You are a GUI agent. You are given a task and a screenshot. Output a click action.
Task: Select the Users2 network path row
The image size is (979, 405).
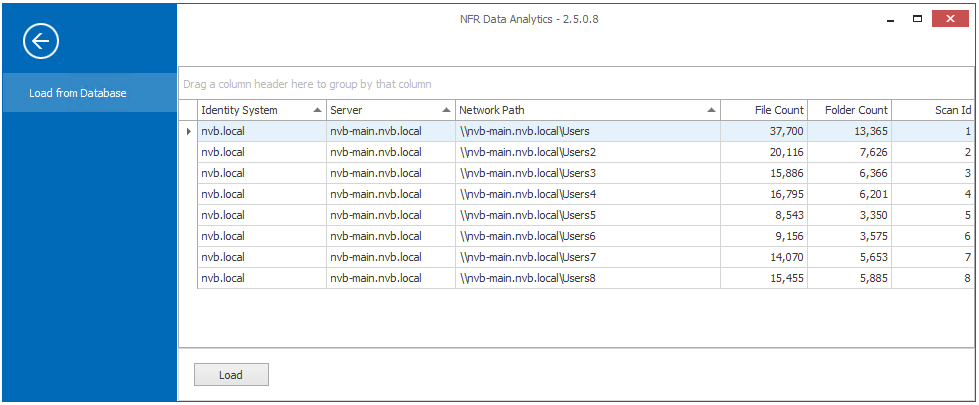[x=528, y=152]
